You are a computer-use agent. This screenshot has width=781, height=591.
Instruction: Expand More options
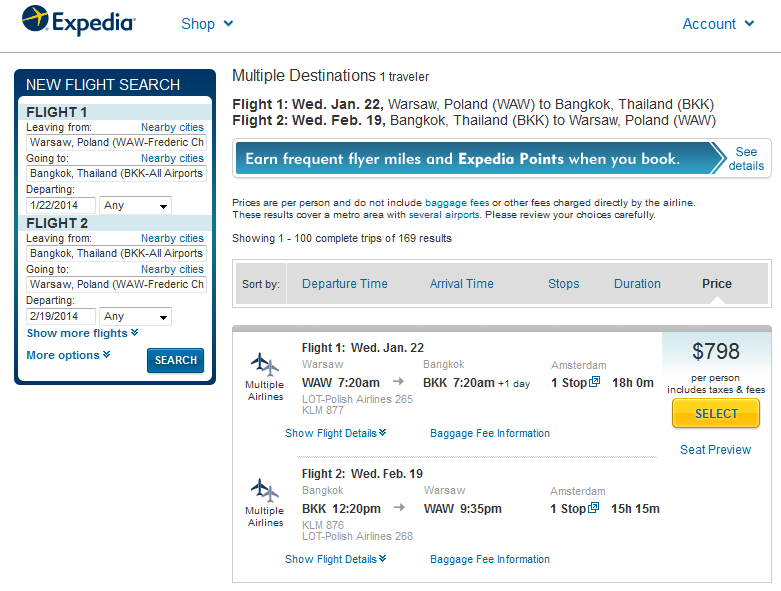[x=68, y=355]
